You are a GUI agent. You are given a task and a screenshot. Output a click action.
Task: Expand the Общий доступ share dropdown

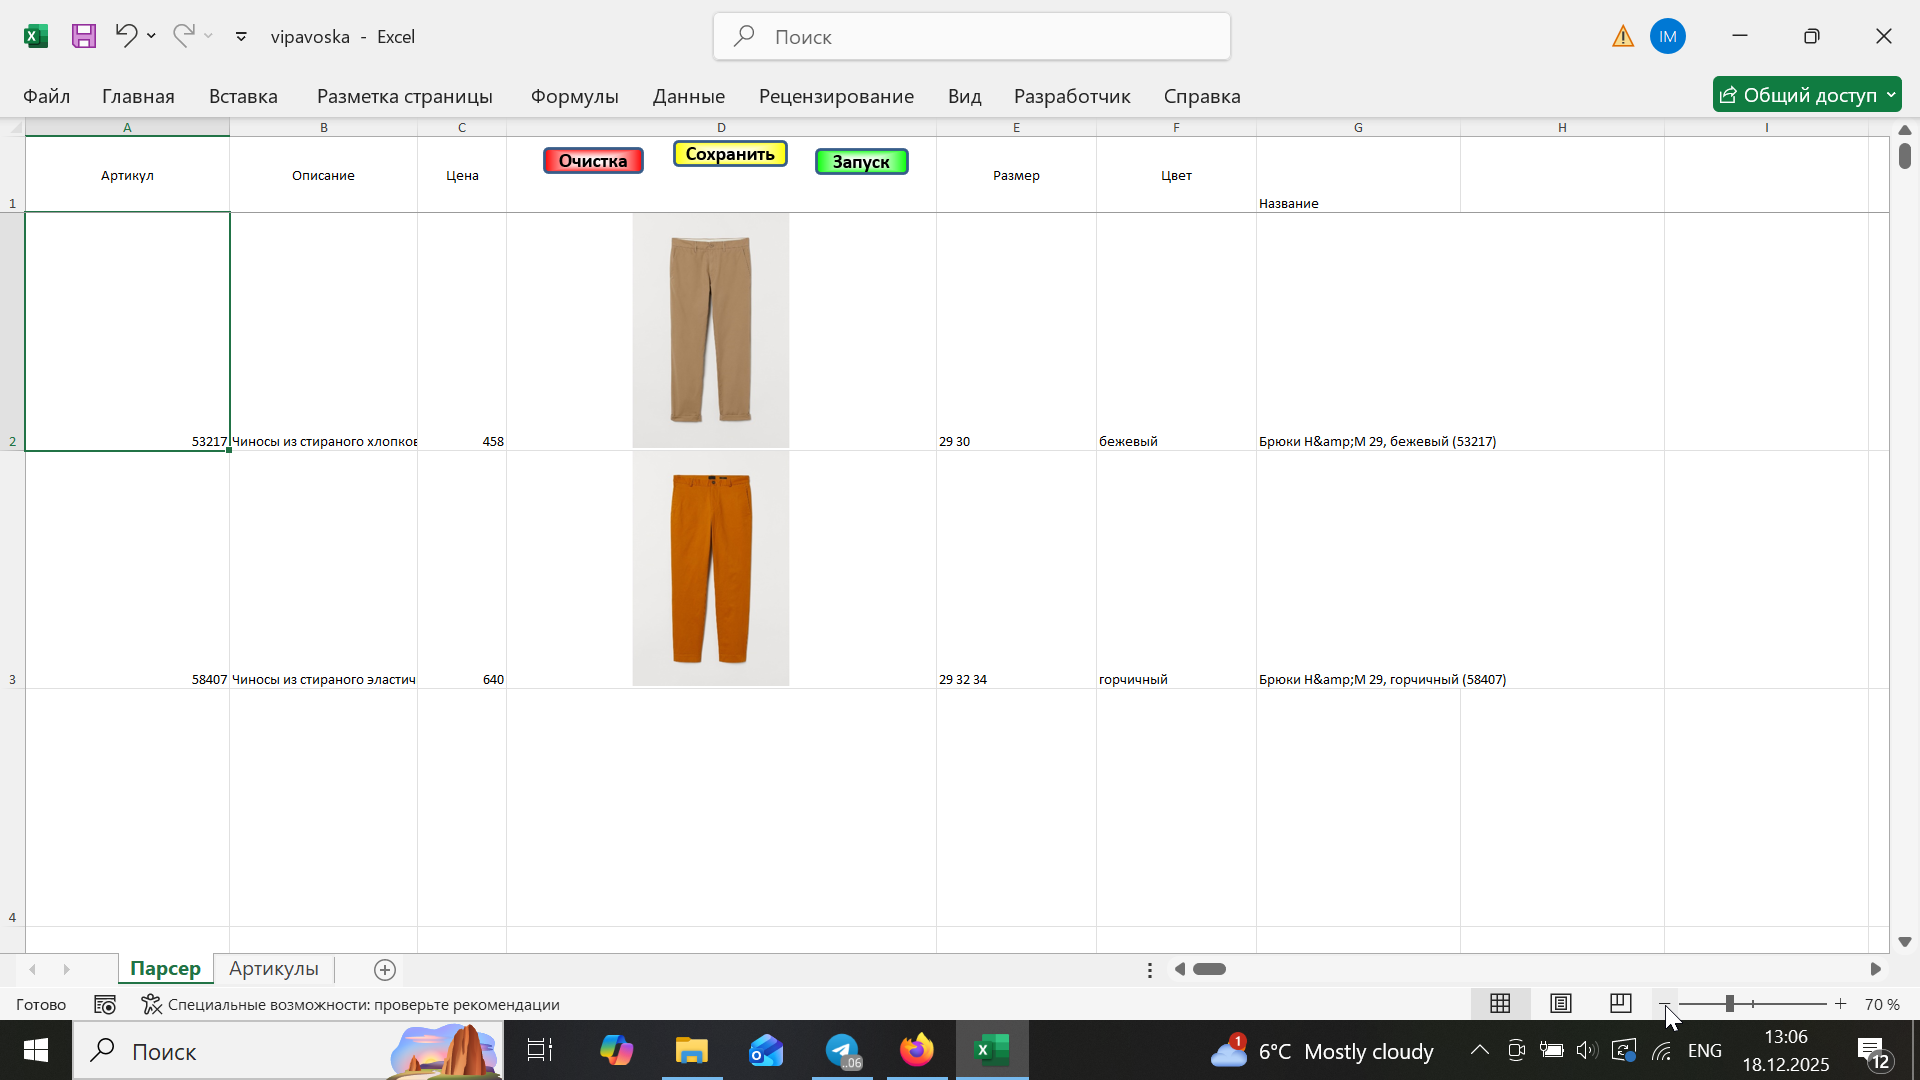click(x=1891, y=95)
